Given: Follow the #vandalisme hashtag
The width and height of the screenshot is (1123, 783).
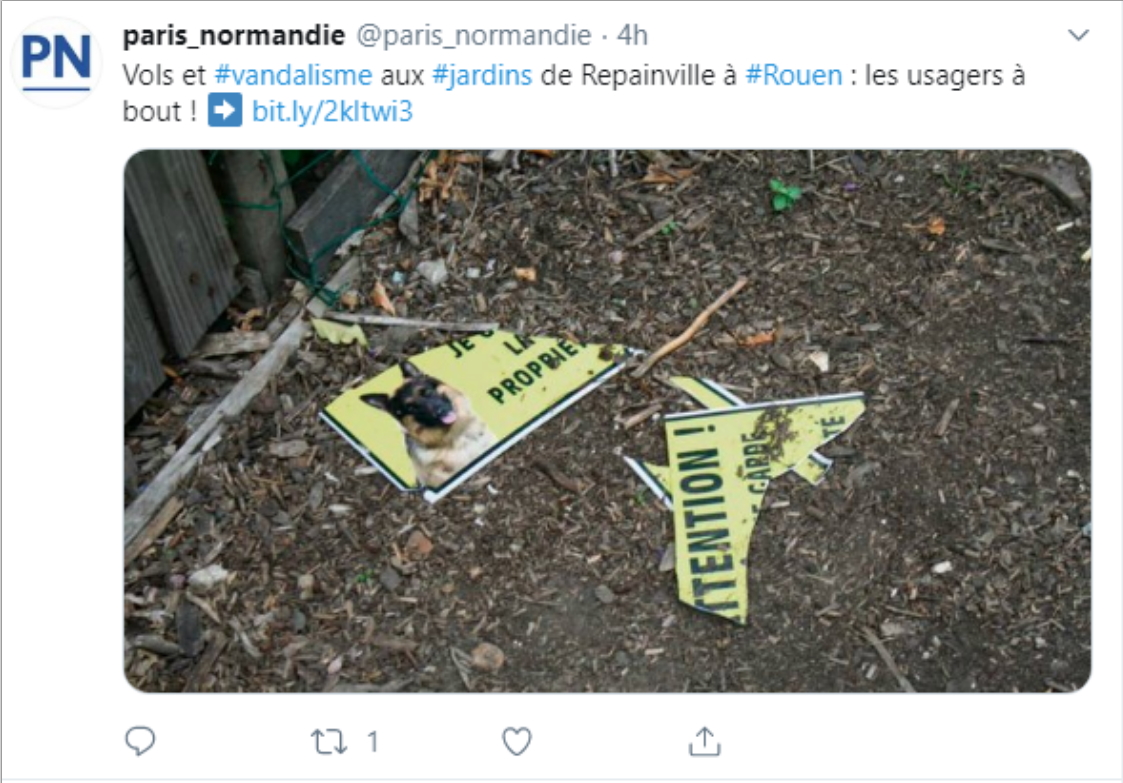Looking at the screenshot, I should coord(293,75).
